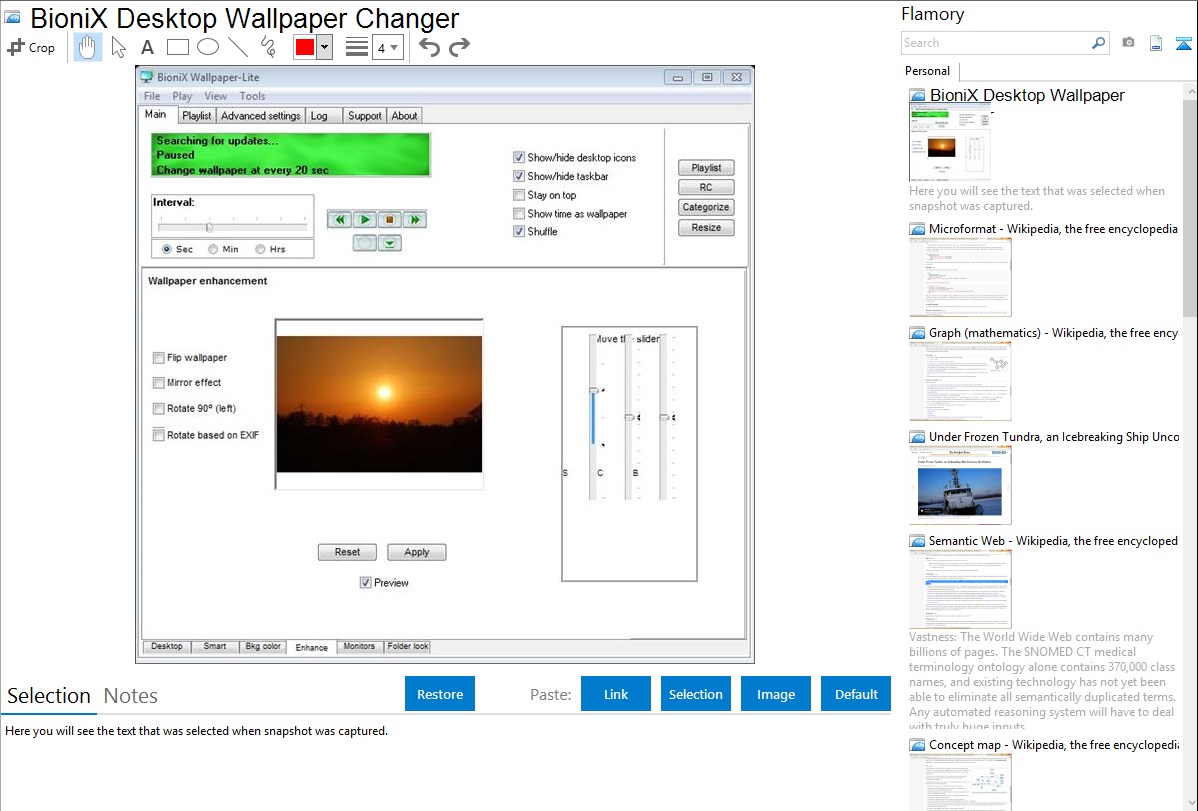The image size is (1198, 811).
Task: Undo the last annotation
Action: pyautogui.click(x=429, y=47)
